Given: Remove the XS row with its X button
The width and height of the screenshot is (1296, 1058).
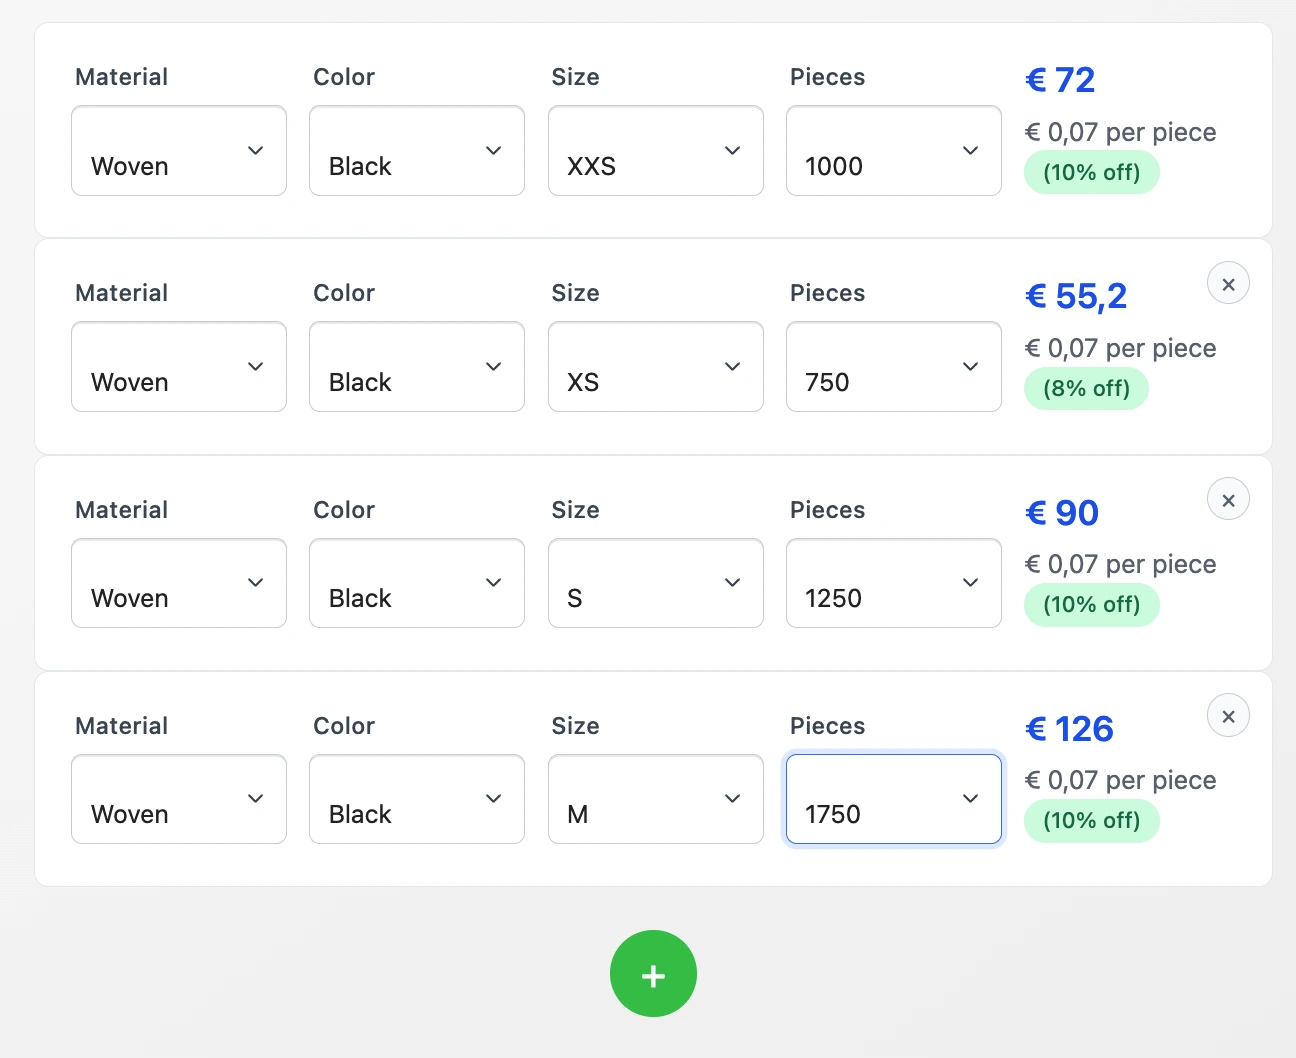Looking at the screenshot, I should 1228,284.
